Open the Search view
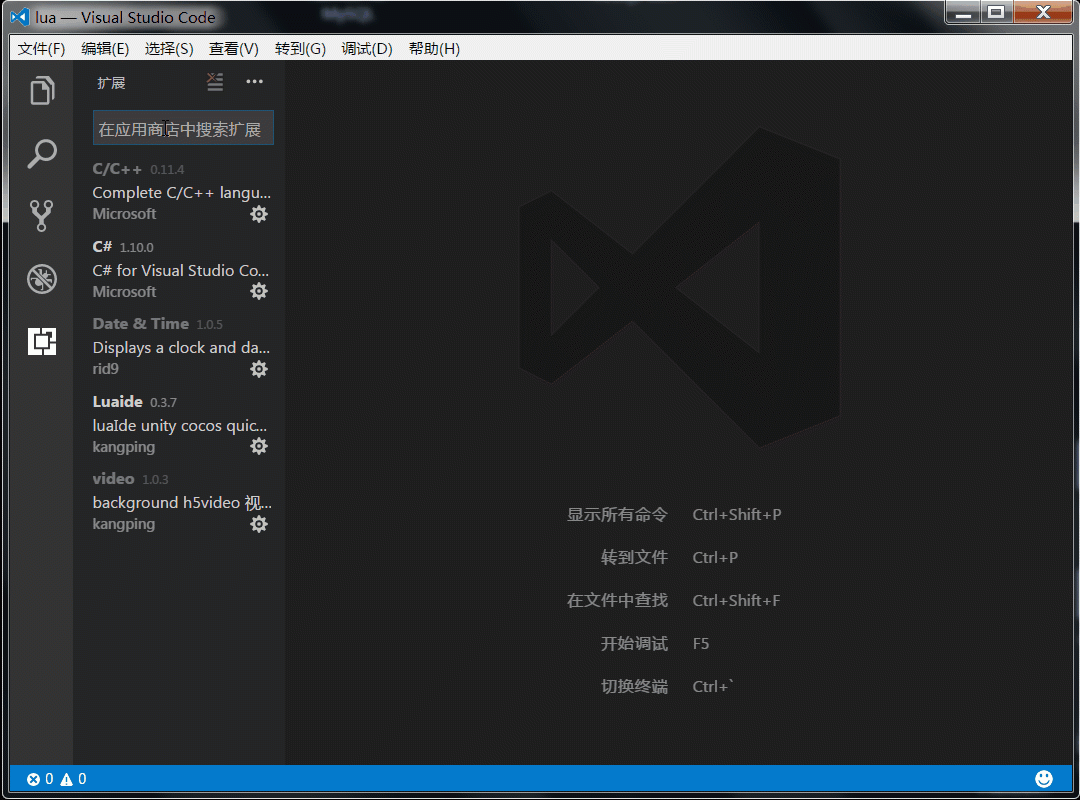Image resolution: width=1080 pixels, height=800 pixels. [x=41, y=153]
